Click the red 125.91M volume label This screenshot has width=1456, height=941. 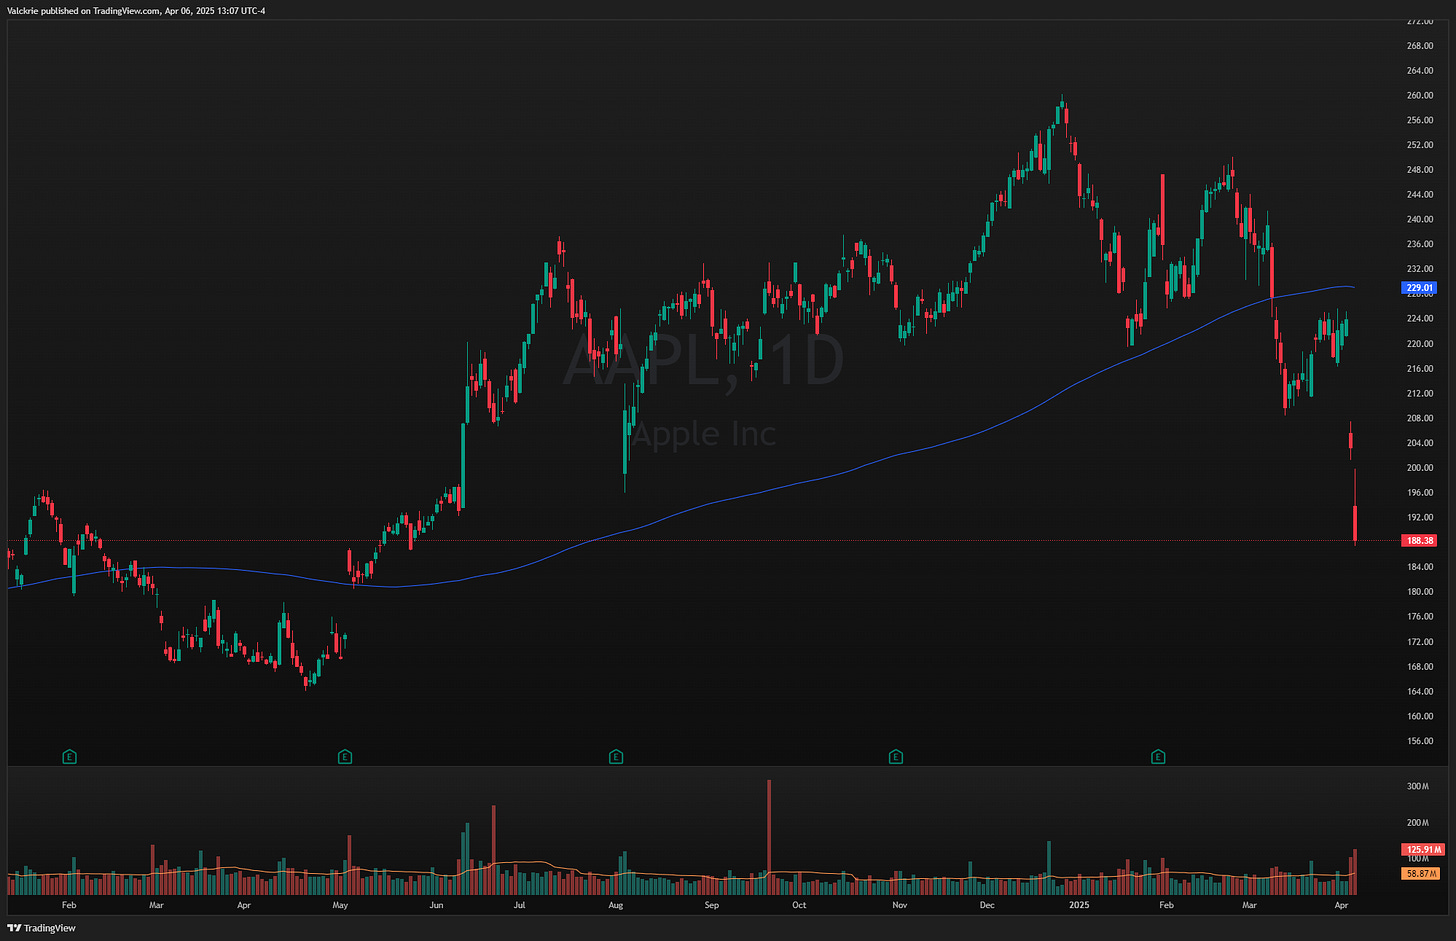(x=1423, y=850)
